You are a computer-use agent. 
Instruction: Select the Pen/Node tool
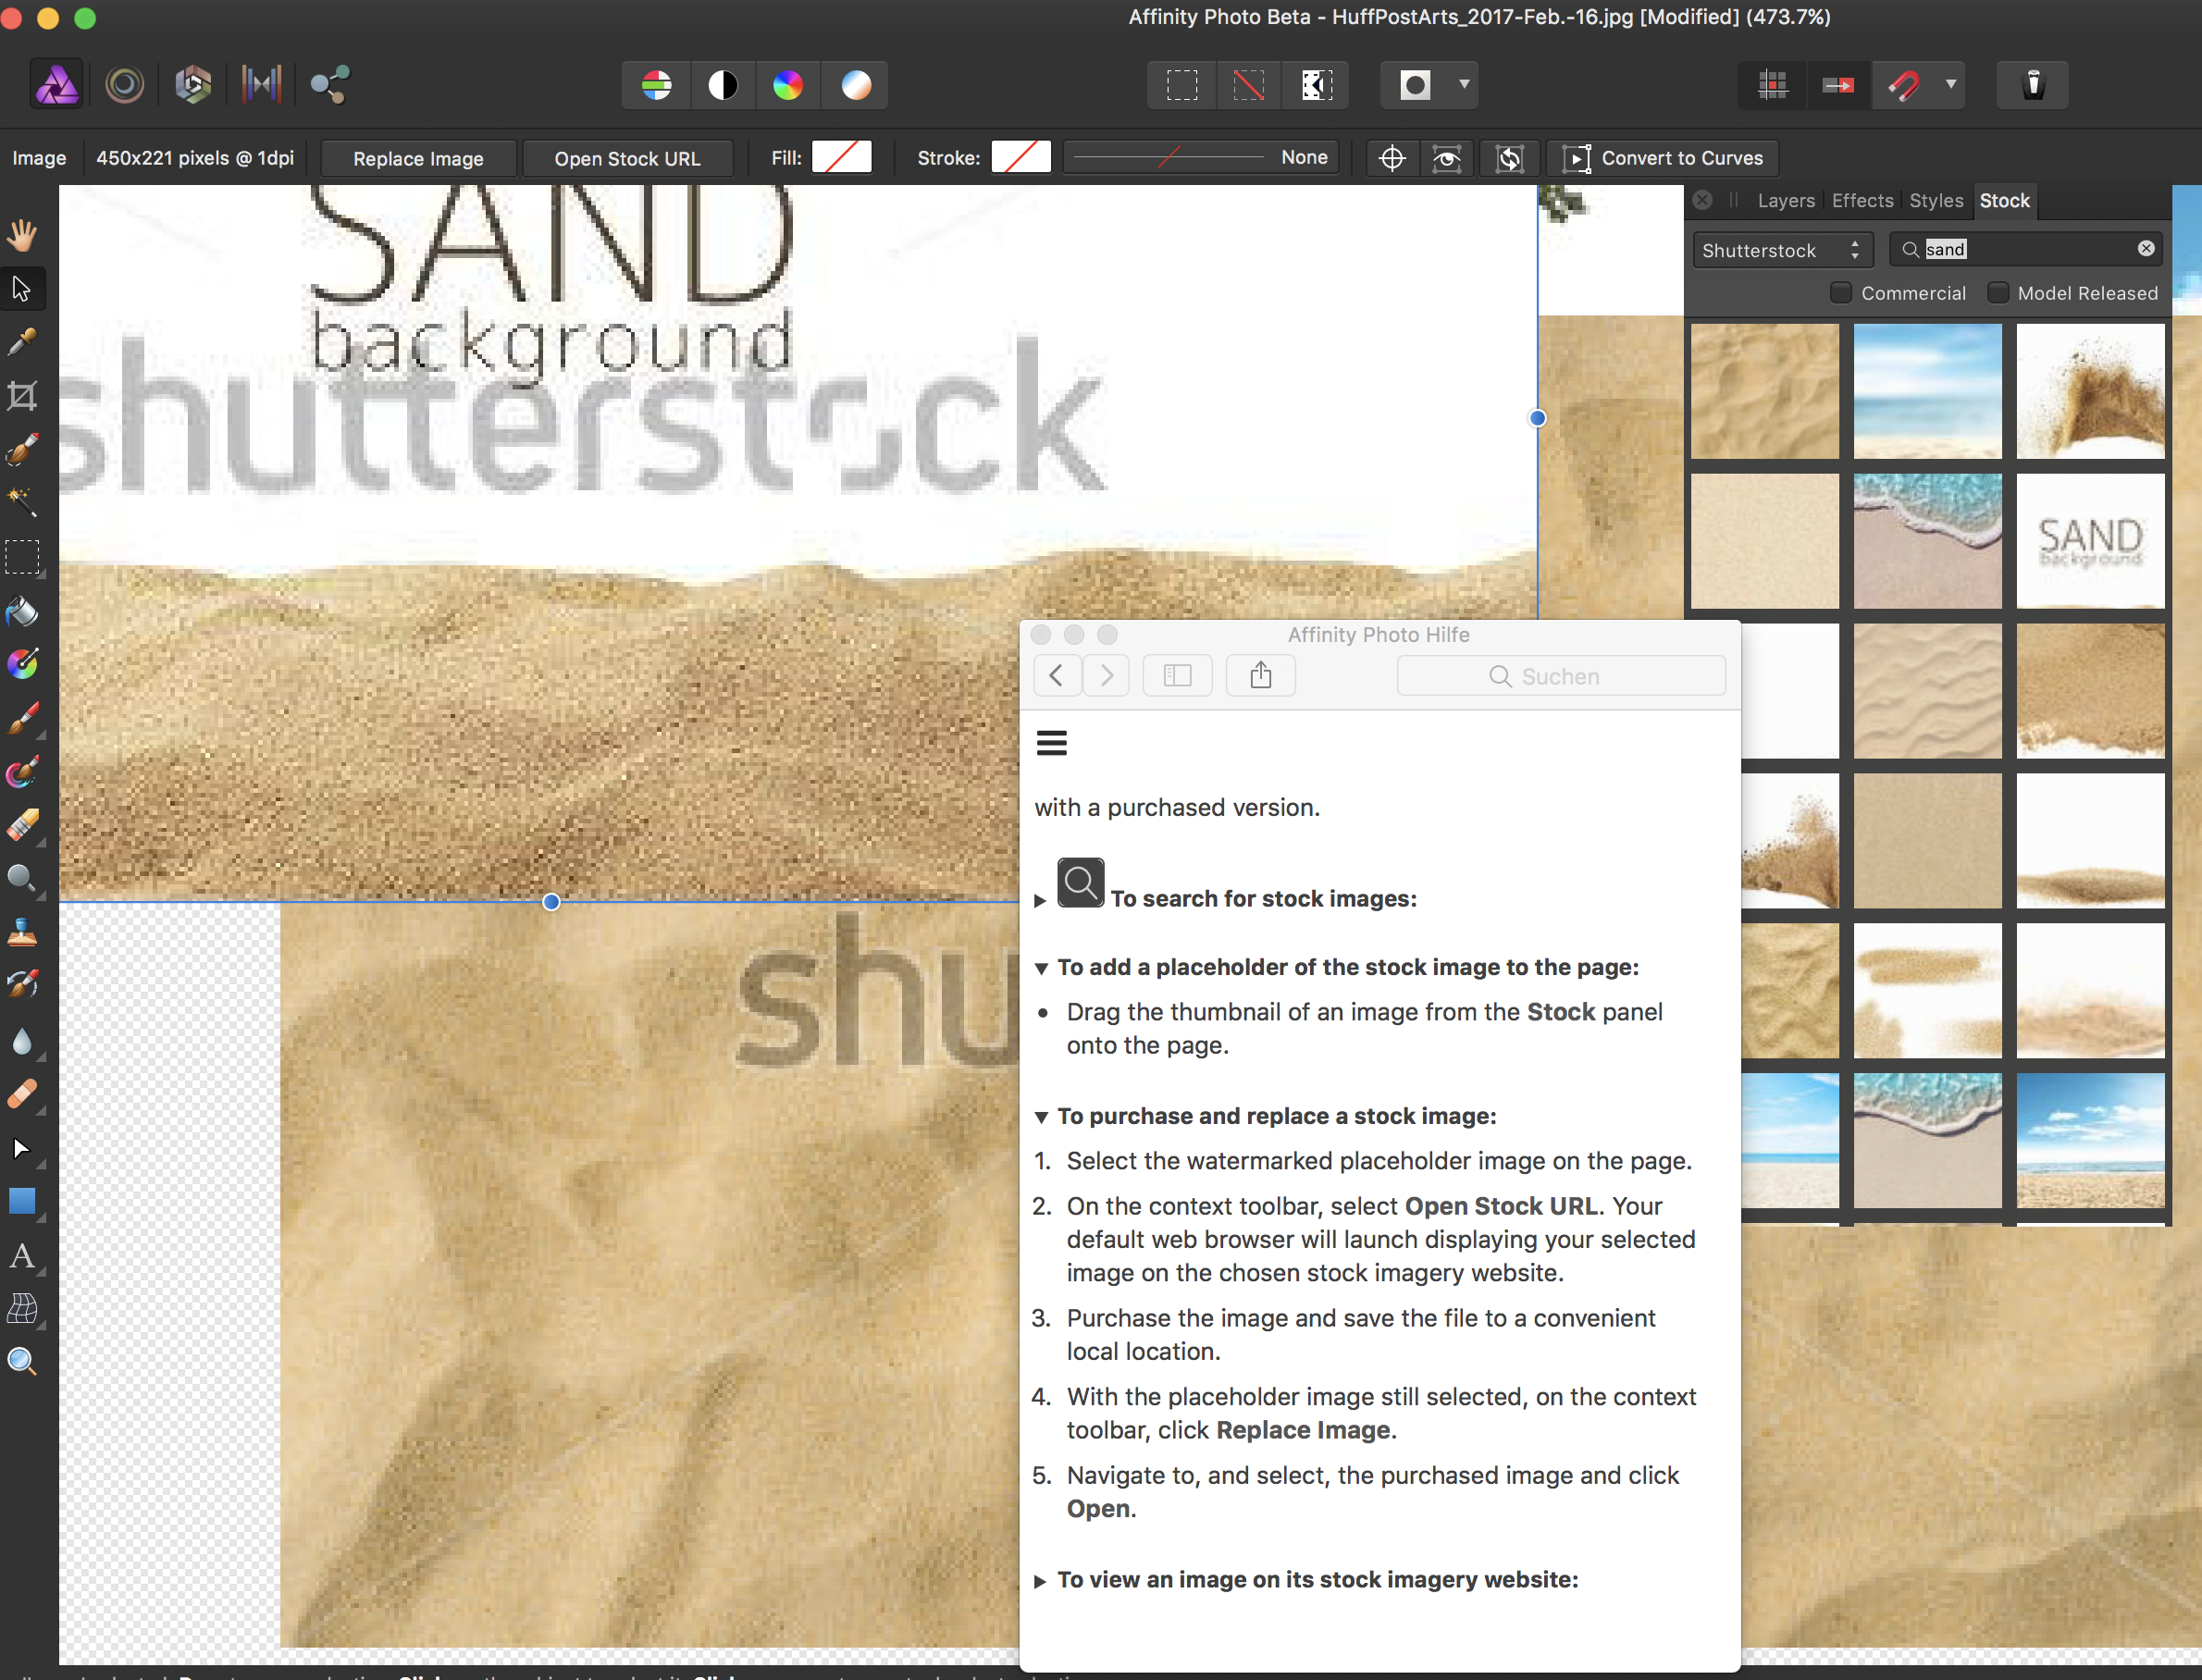pyautogui.click(x=22, y=1148)
